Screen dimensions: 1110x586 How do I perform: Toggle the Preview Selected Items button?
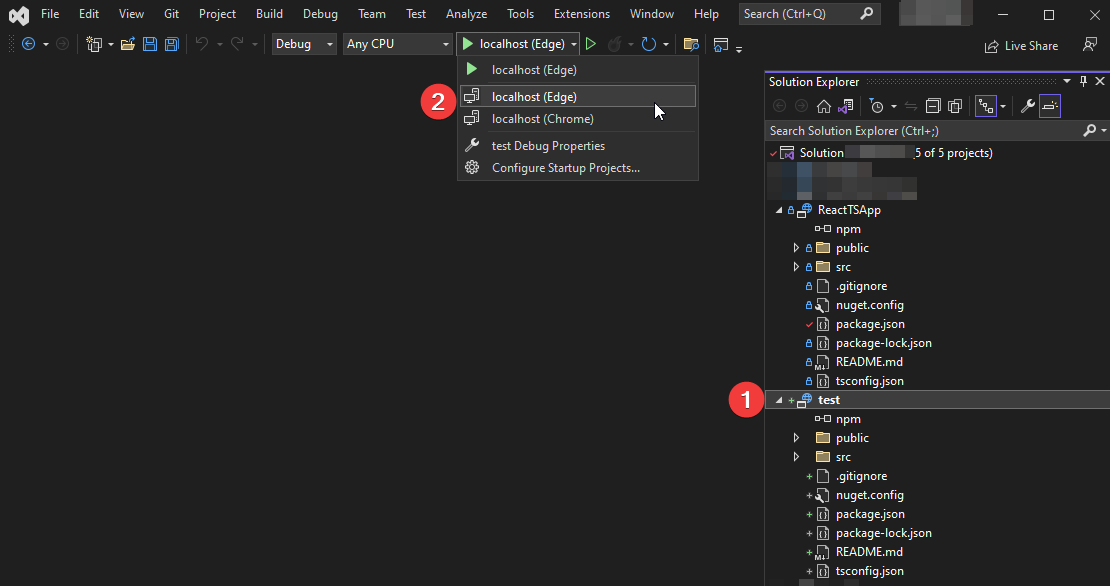click(x=1050, y=106)
